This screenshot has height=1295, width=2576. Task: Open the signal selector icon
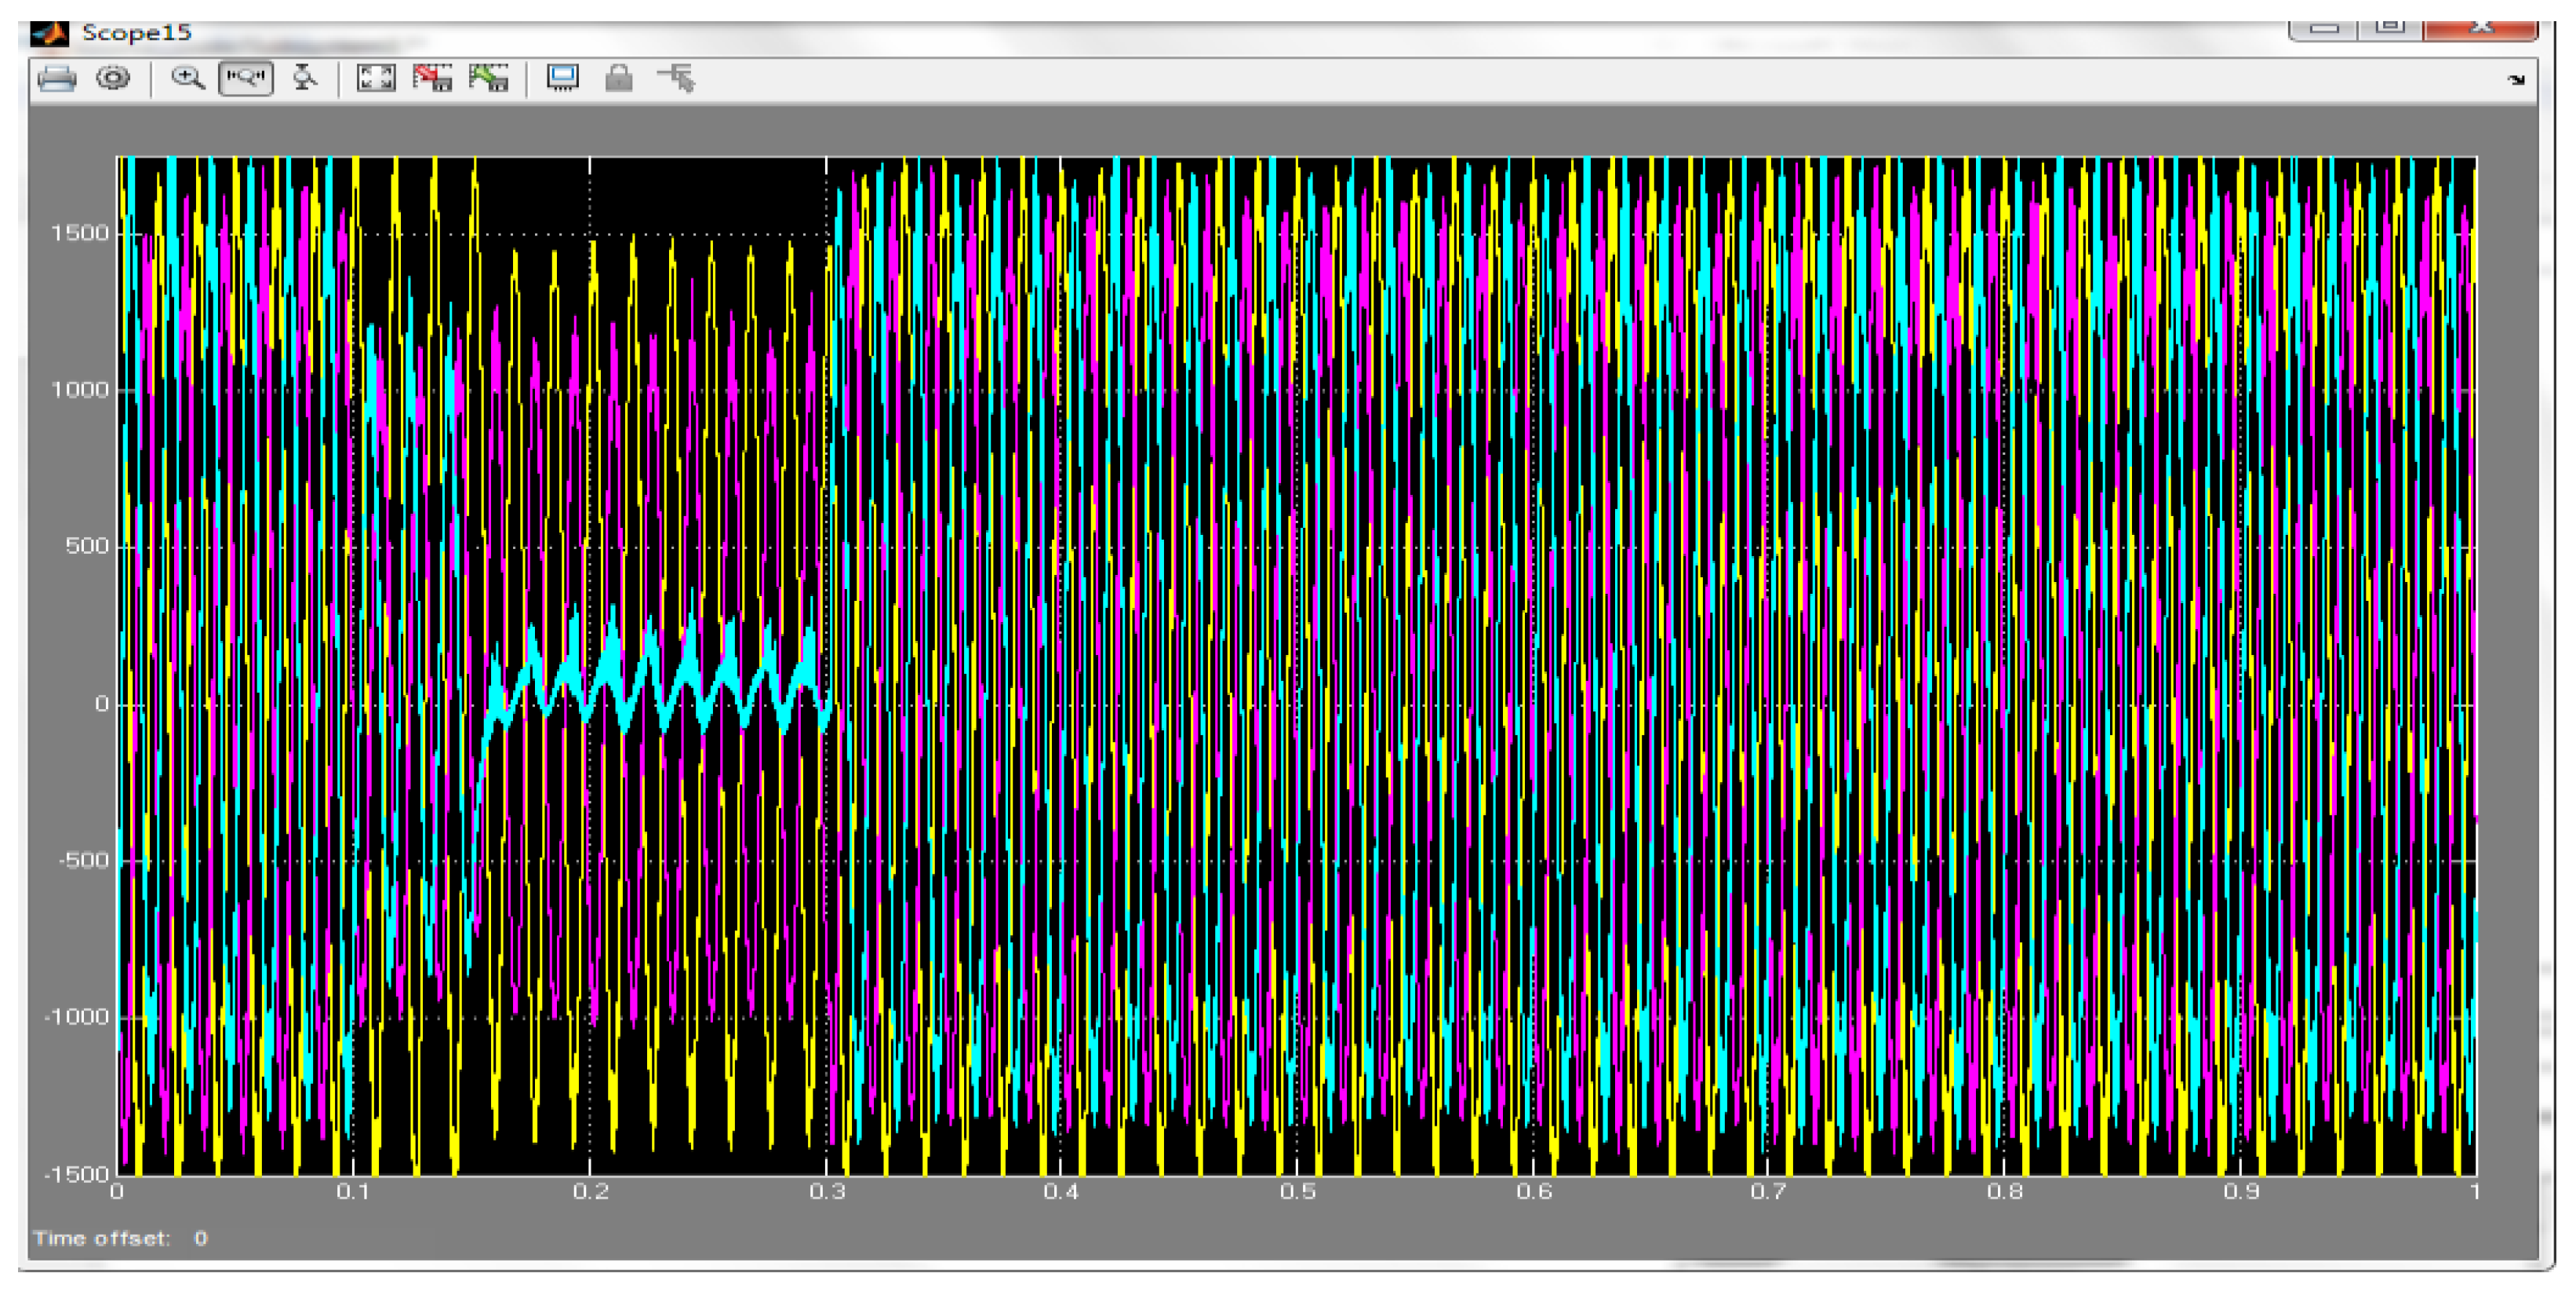click(677, 78)
